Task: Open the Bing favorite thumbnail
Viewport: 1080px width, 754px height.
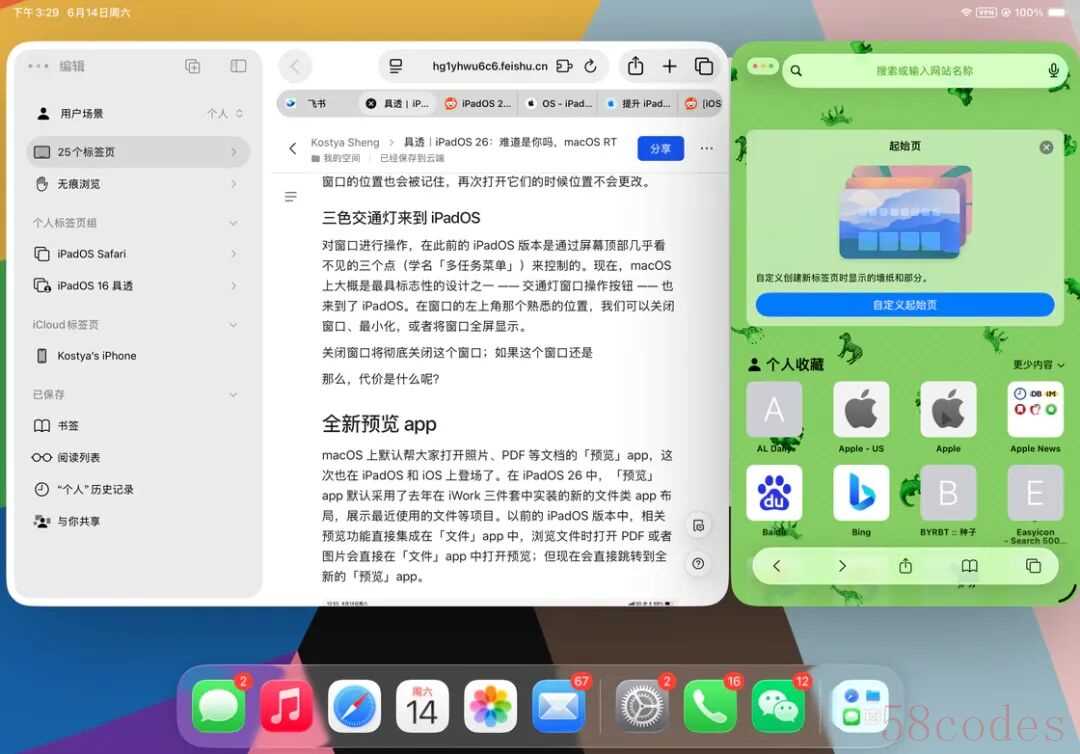Action: click(861, 493)
